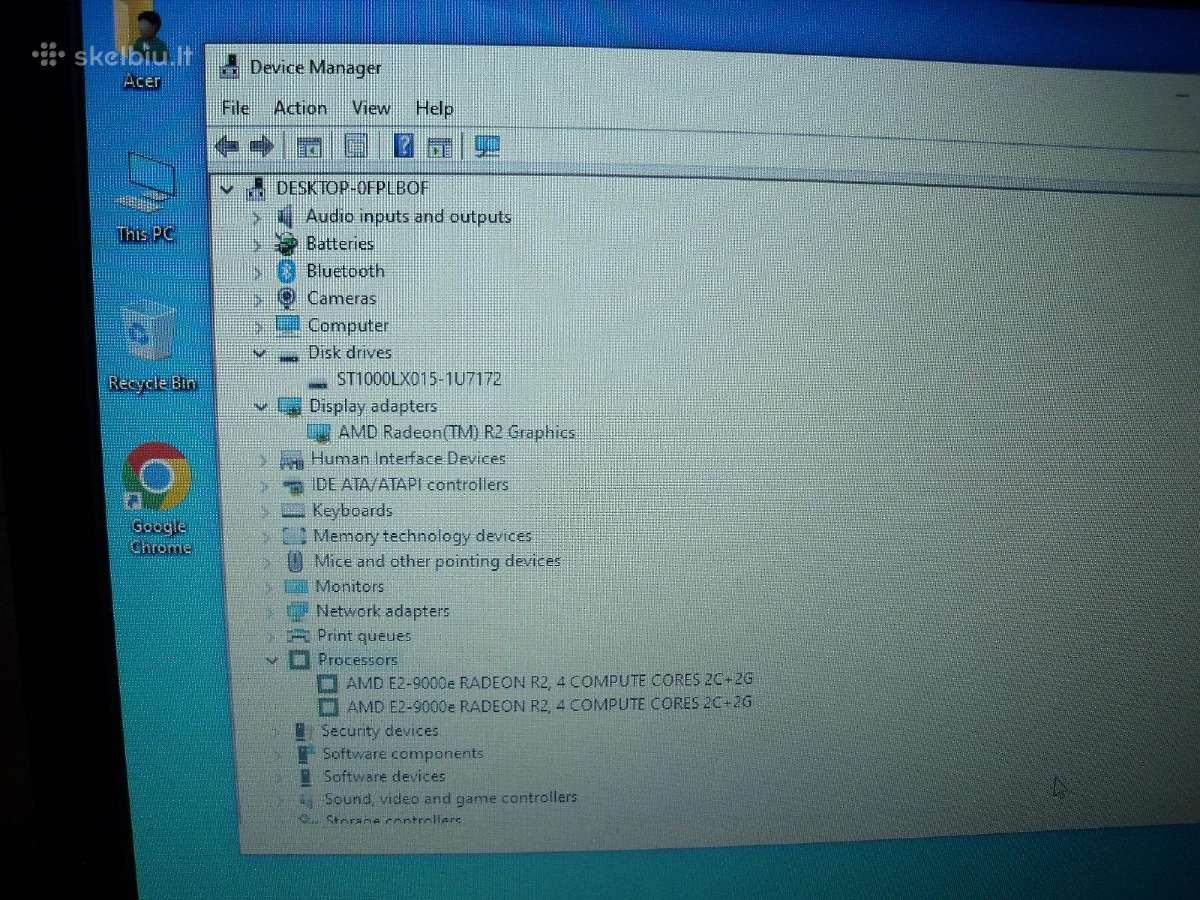Click the blue Help question-mark toolbar icon

(403, 146)
